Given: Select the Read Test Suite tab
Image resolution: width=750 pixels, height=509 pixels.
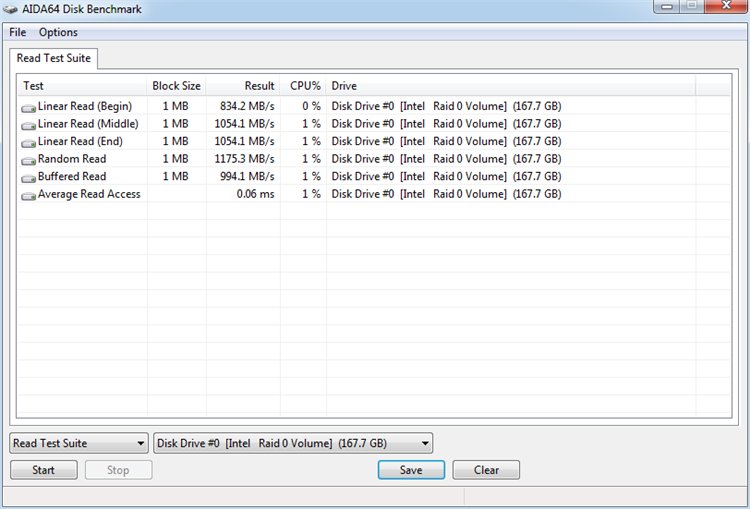Looking at the screenshot, I should (x=54, y=58).
